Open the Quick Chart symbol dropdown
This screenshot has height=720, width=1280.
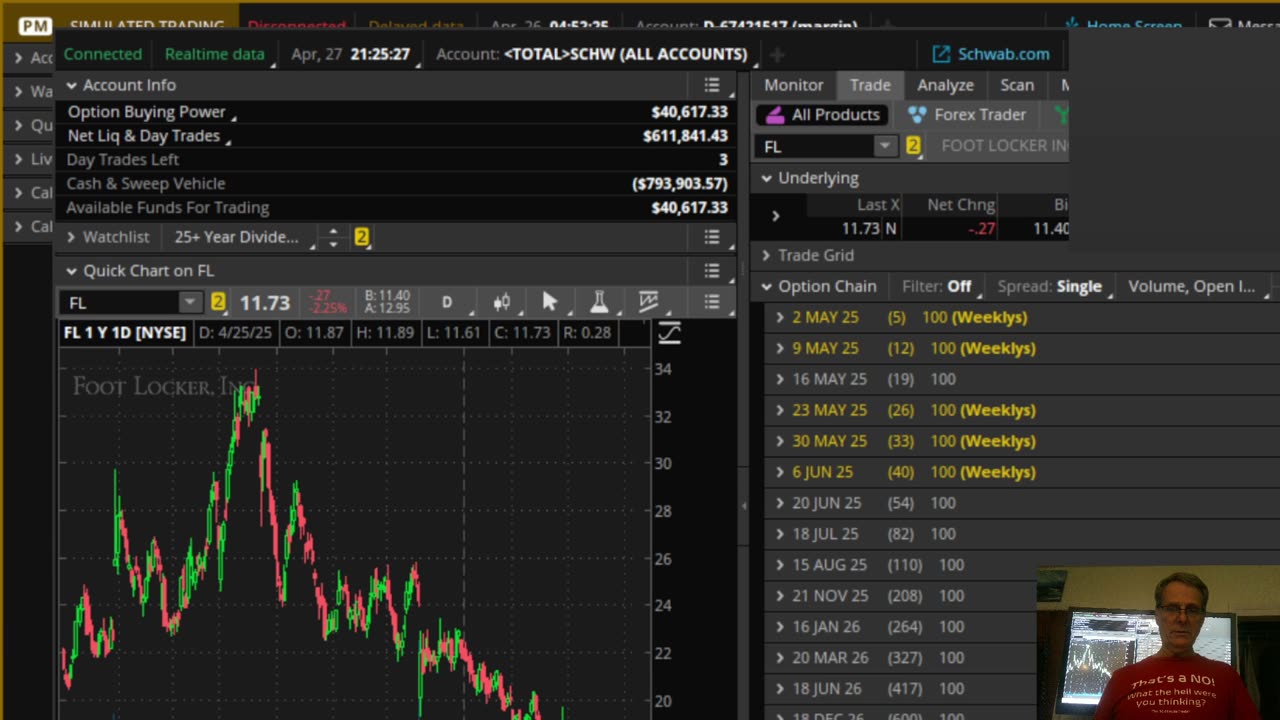click(190, 302)
